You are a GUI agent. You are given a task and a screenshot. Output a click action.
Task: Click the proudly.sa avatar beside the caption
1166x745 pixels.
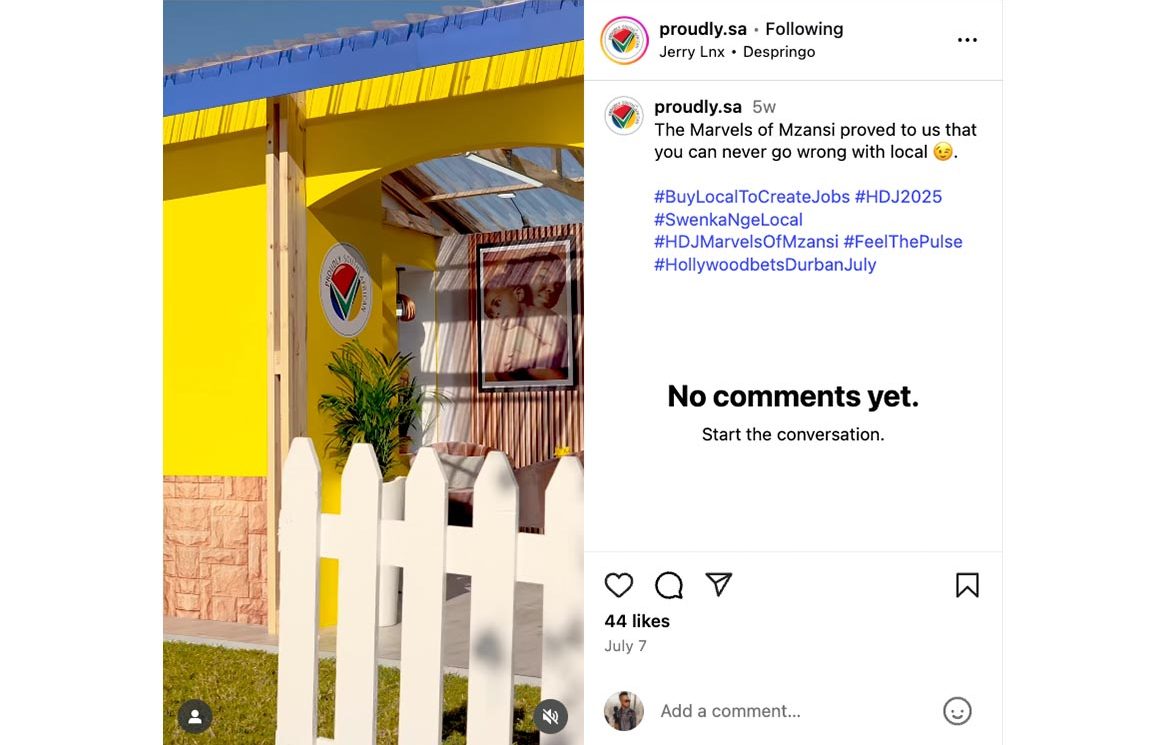624,116
